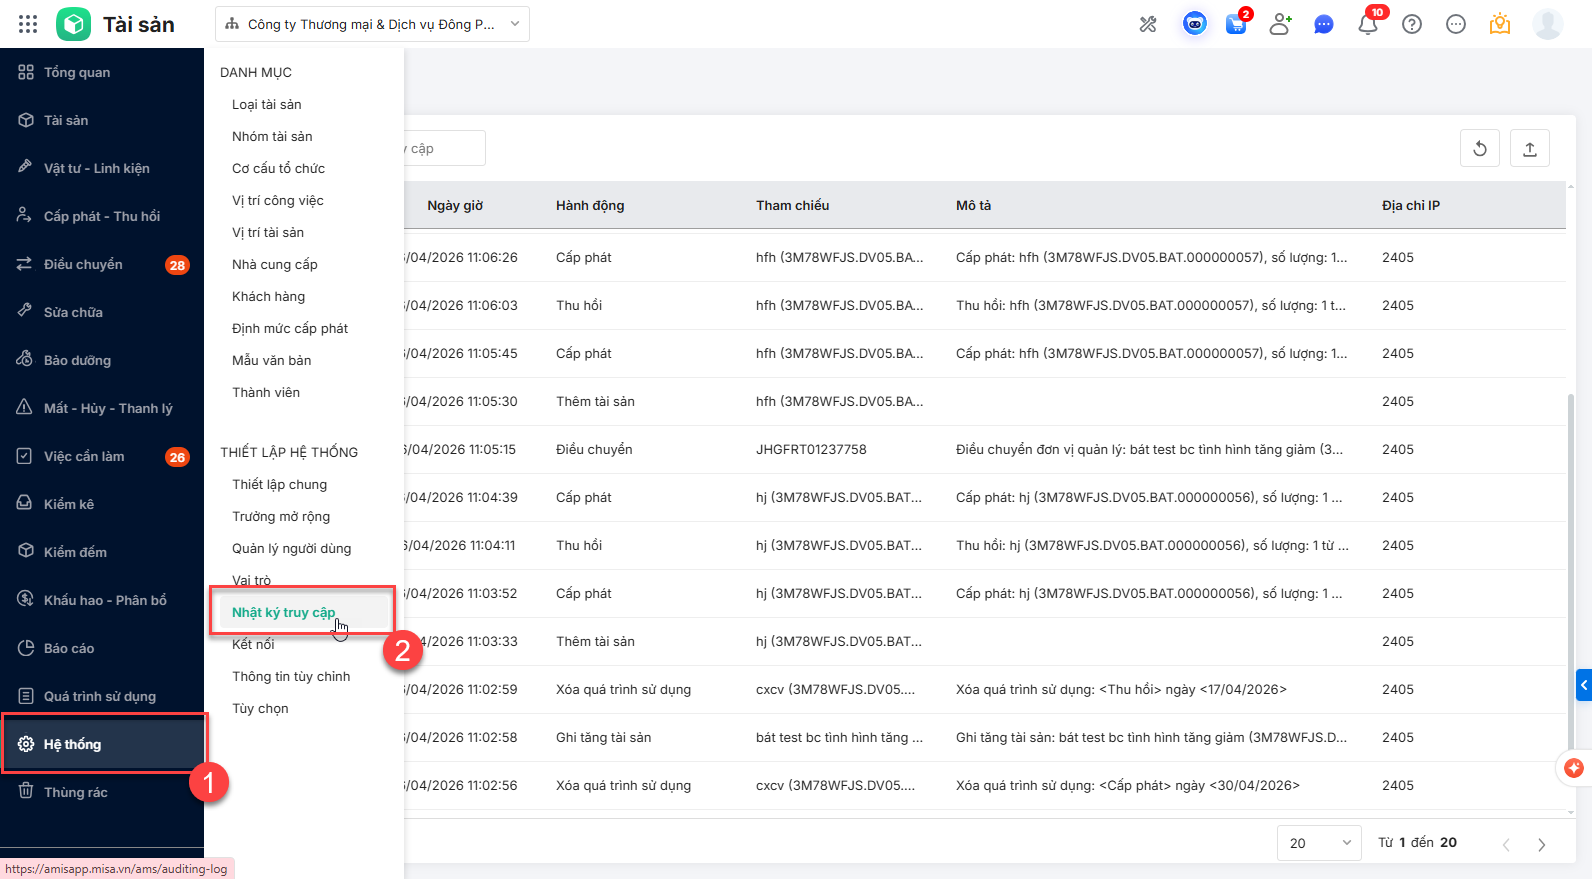The image size is (1592, 879).
Task: Go to next page arrow
Action: 1541,844
